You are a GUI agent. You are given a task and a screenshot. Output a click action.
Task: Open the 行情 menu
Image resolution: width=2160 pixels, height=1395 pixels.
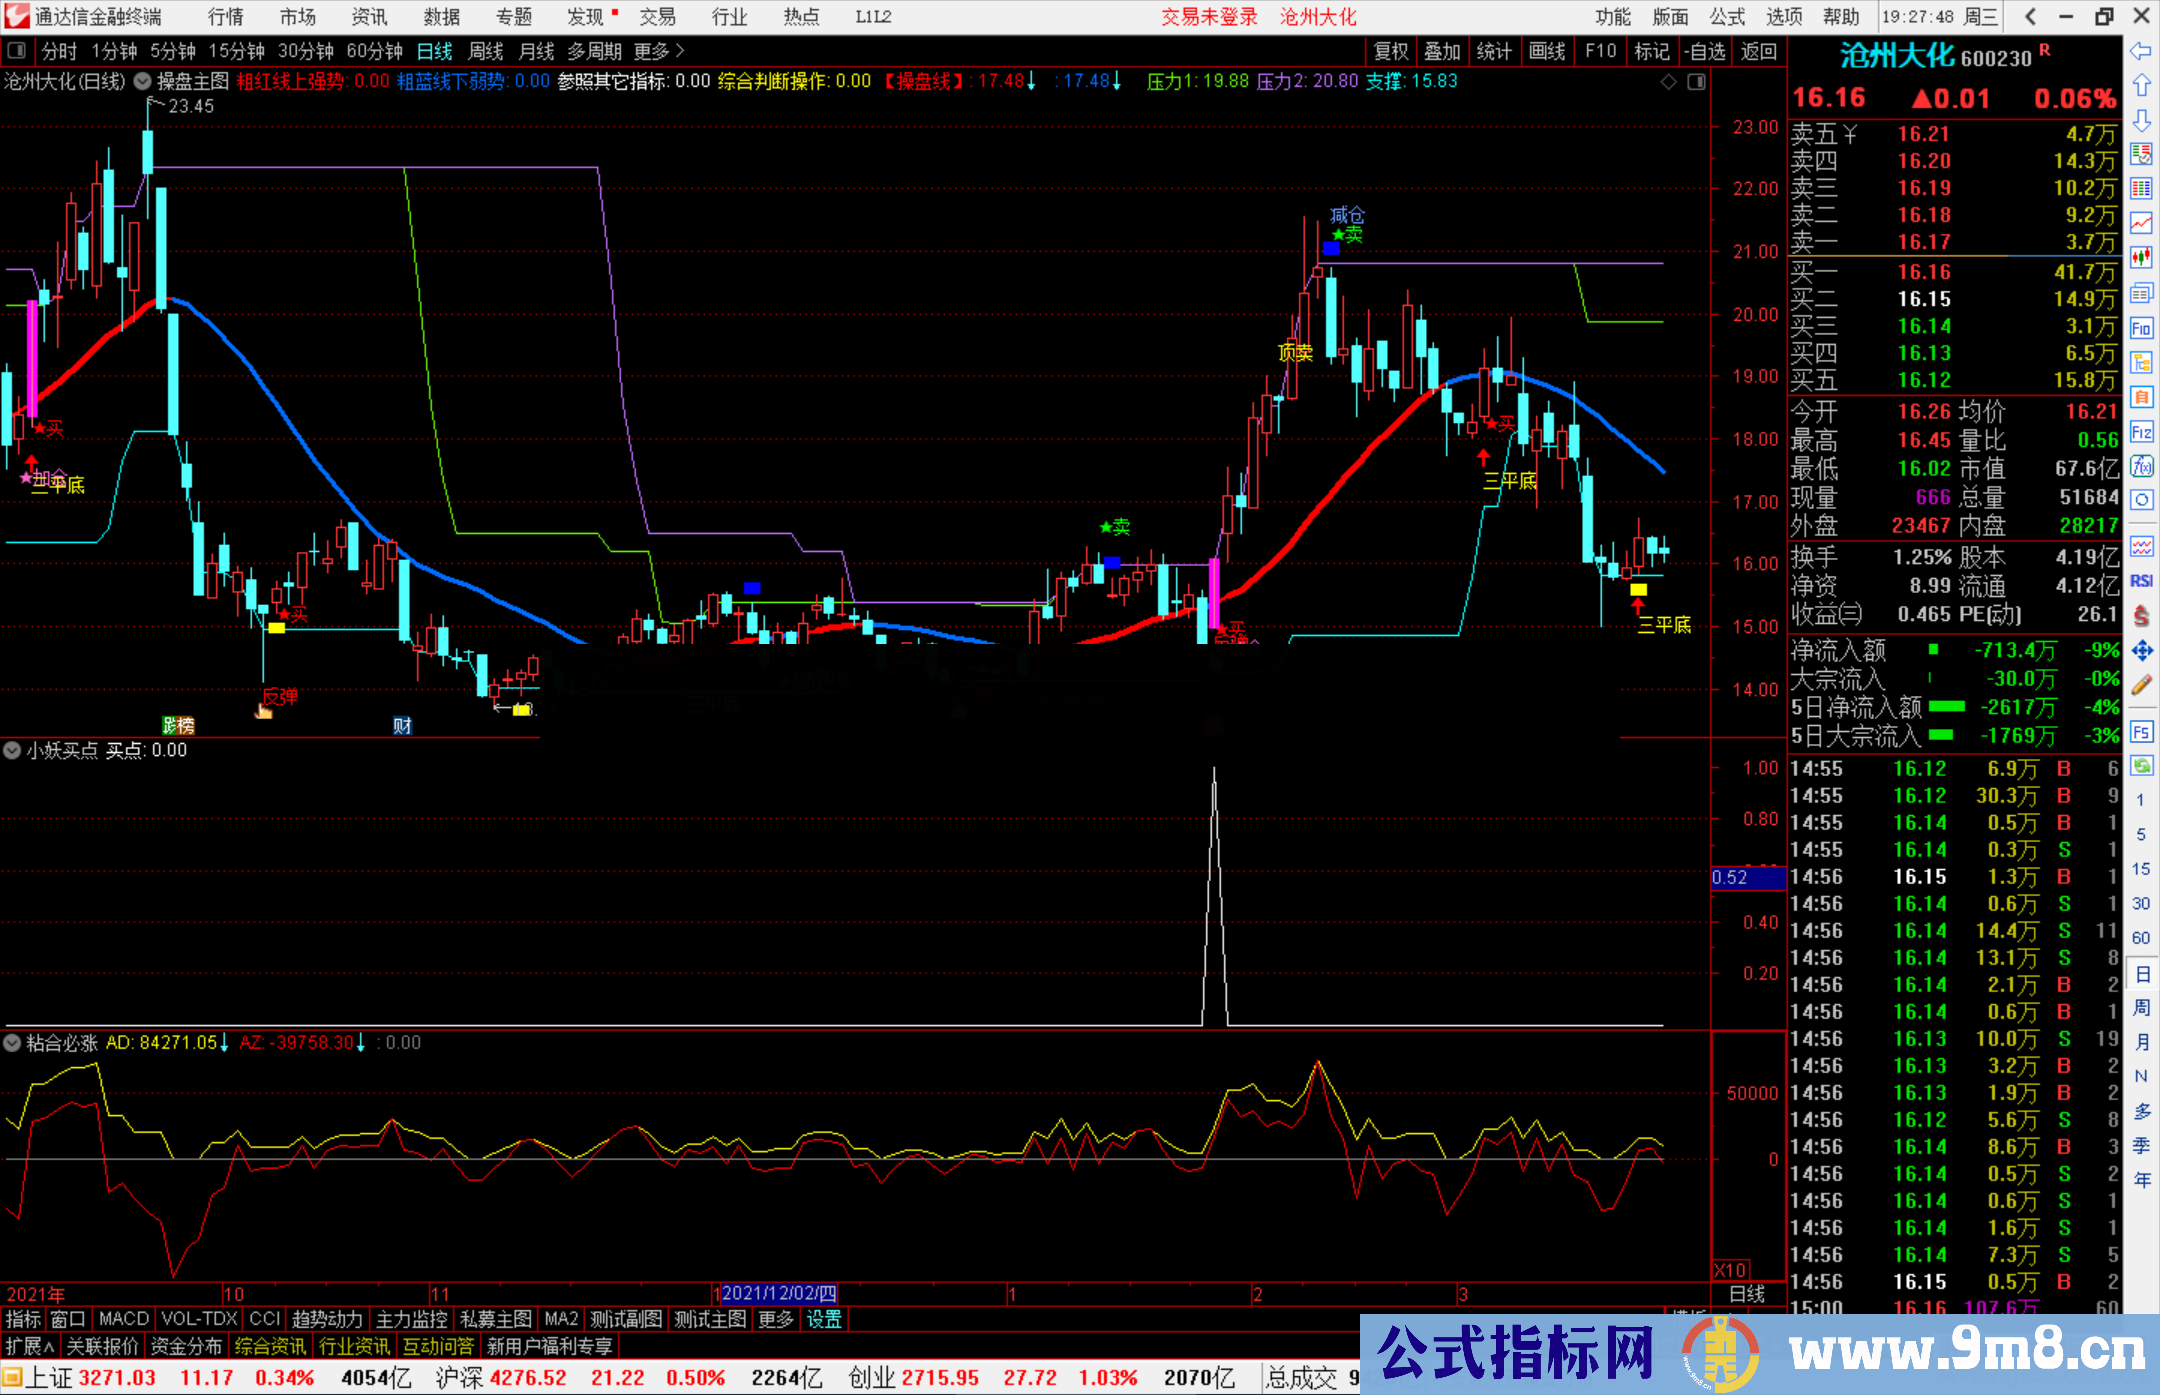tap(225, 17)
